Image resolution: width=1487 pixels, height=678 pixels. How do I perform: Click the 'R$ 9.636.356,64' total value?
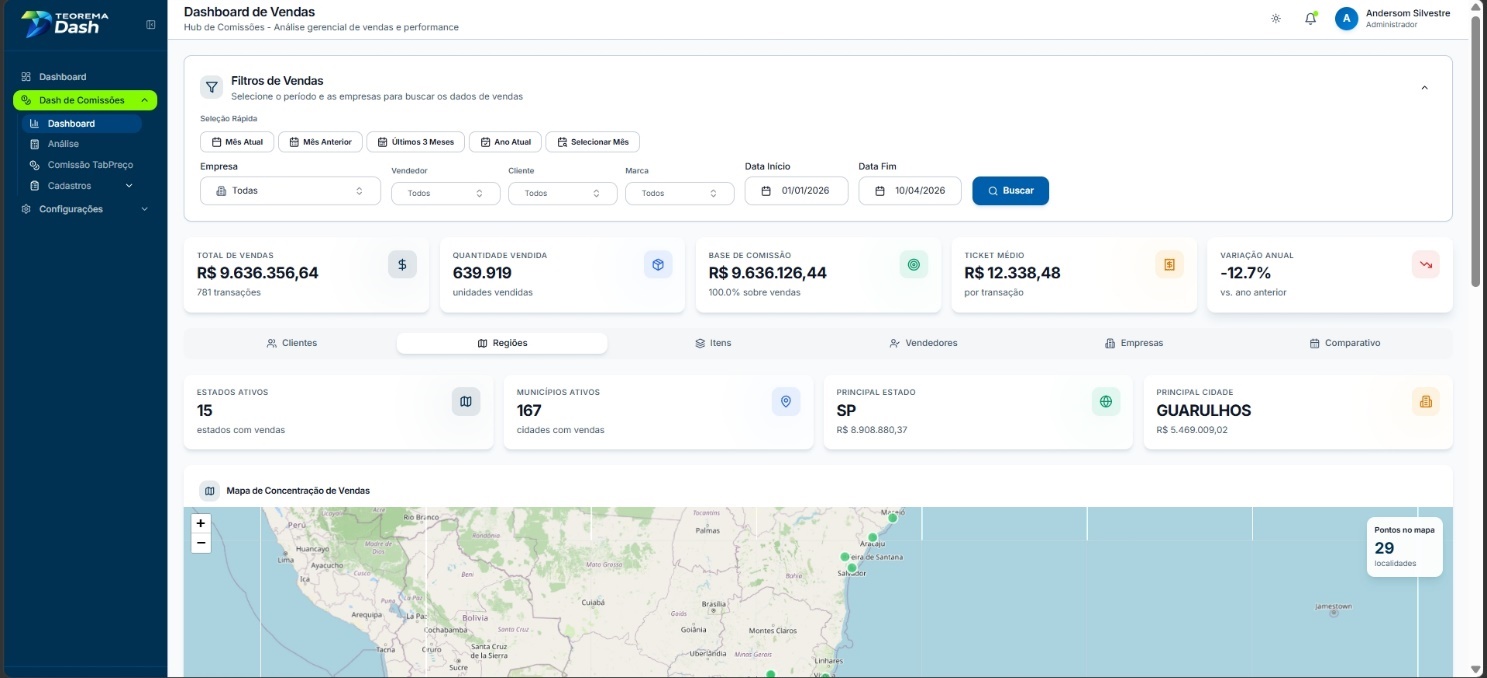pyautogui.click(x=258, y=273)
